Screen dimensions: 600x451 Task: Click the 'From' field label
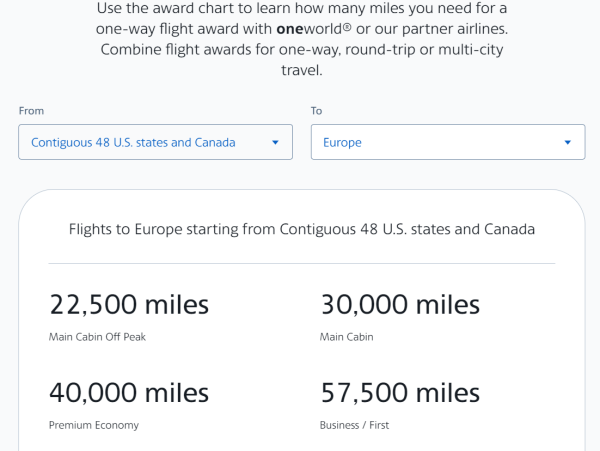31,111
